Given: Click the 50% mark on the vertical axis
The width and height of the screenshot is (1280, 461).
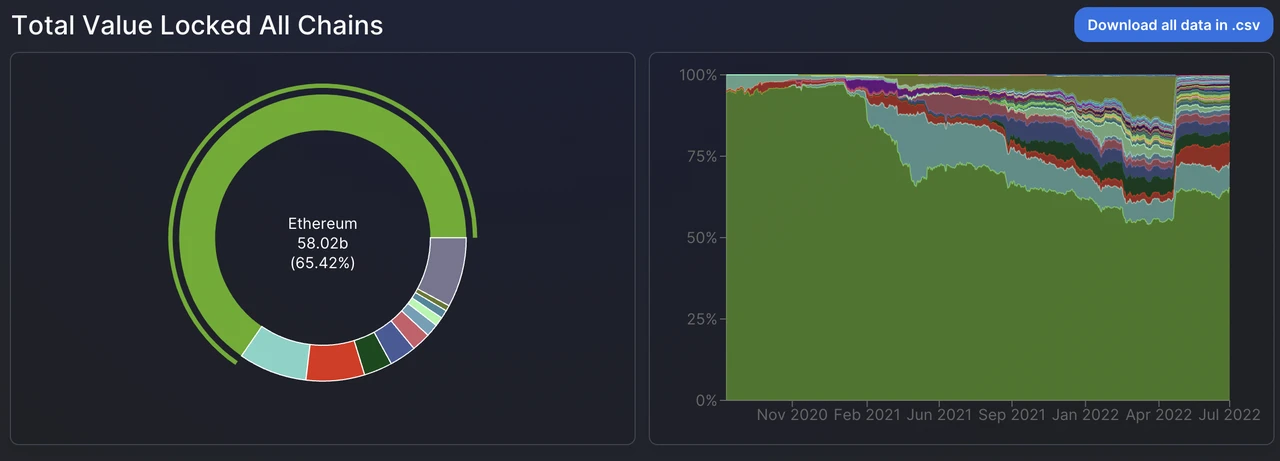Looking at the screenshot, I should (698, 238).
